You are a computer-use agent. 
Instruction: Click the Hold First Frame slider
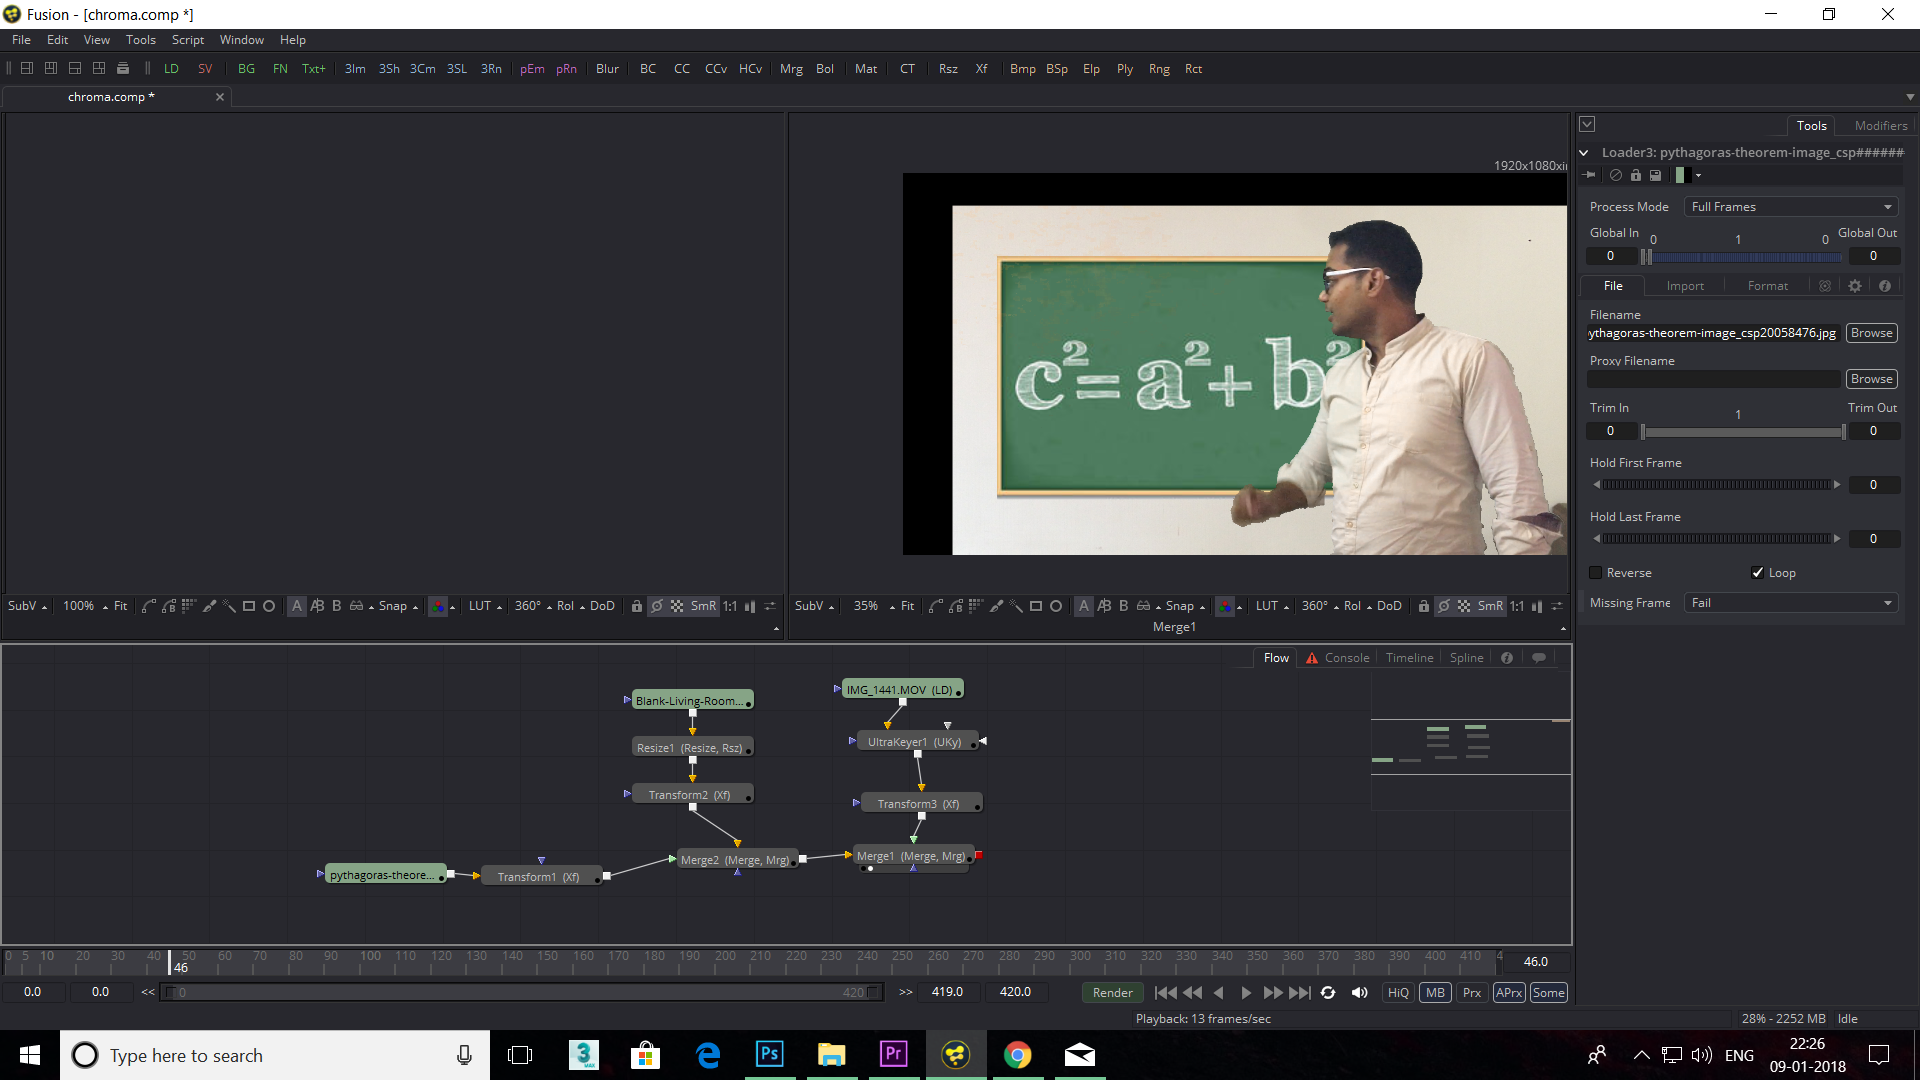tap(1716, 485)
